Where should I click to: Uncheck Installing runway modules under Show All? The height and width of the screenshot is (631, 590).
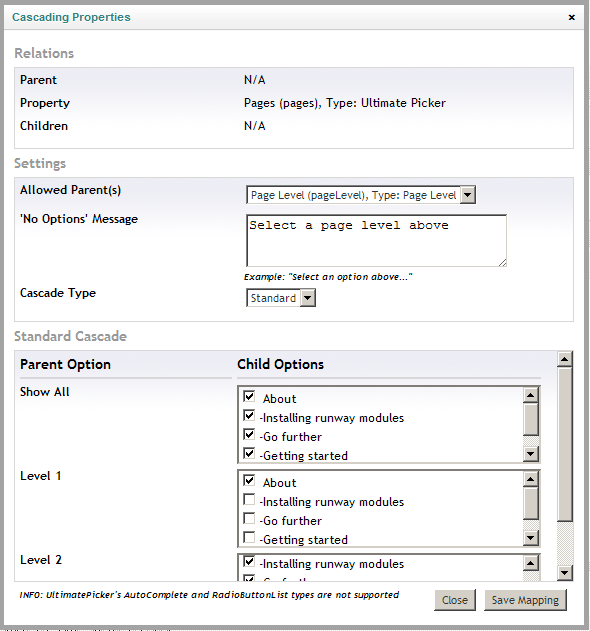click(x=249, y=416)
